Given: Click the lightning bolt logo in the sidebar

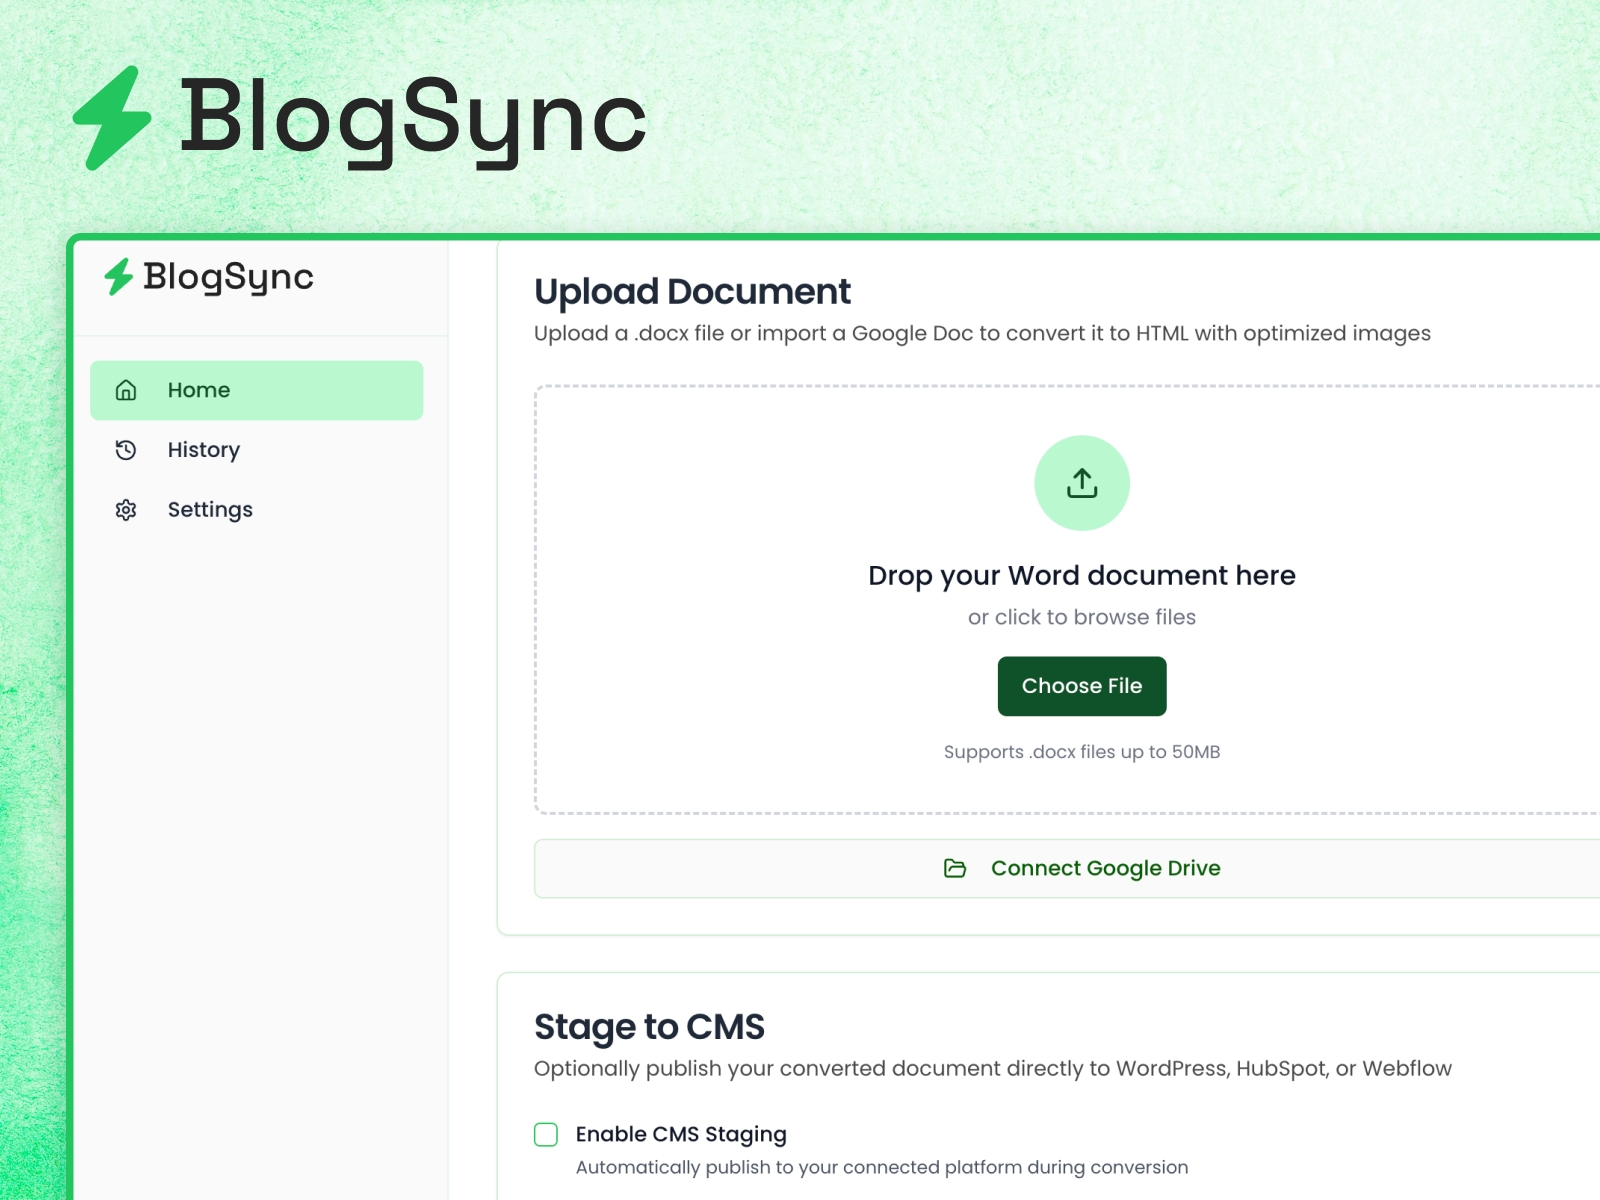Looking at the screenshot, I should (x=120, y=277).
